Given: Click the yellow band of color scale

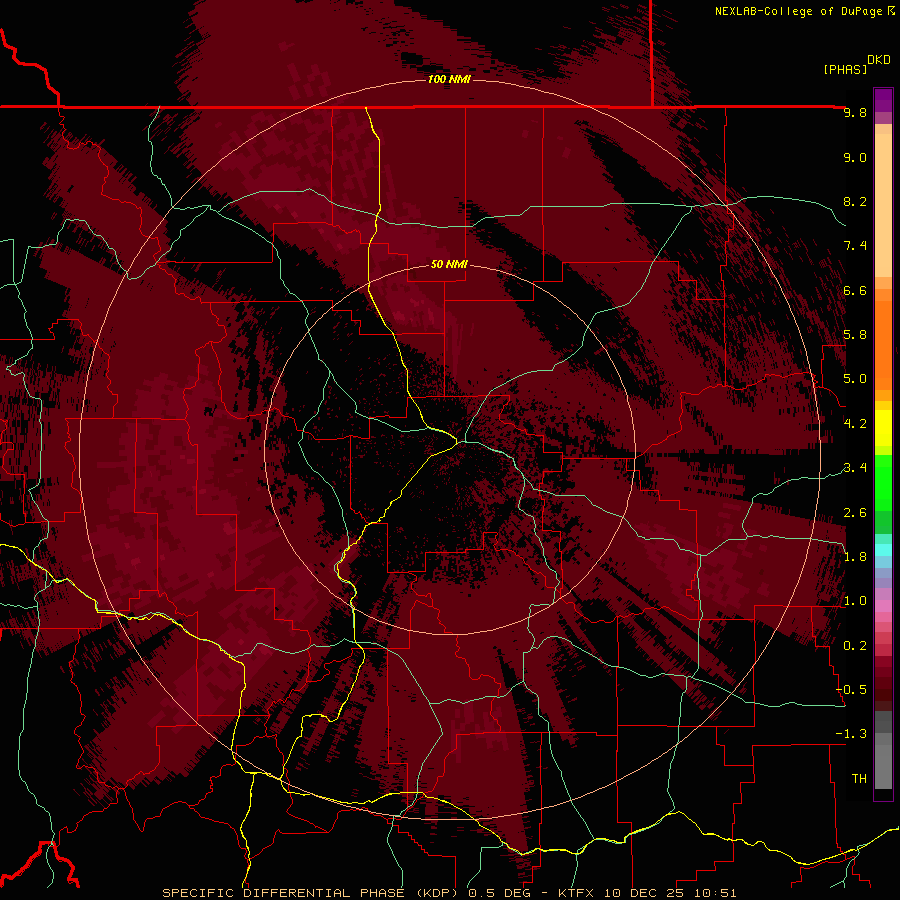Looking at the screenshot, I should [x=883, y=428].
